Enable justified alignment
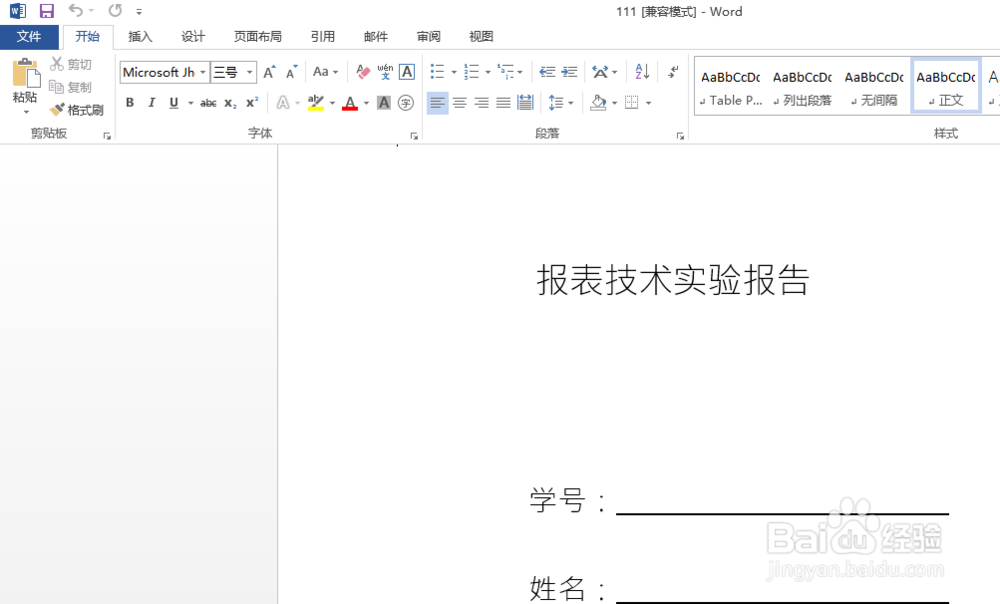Image resolution: width=1000 pixels, height=604 pixels. [503, 102]
